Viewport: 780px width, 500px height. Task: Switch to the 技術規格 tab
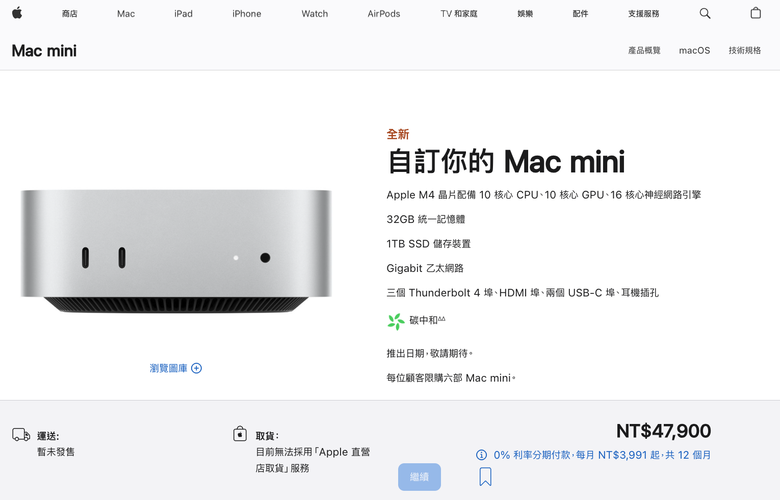(x=745, y=50)
